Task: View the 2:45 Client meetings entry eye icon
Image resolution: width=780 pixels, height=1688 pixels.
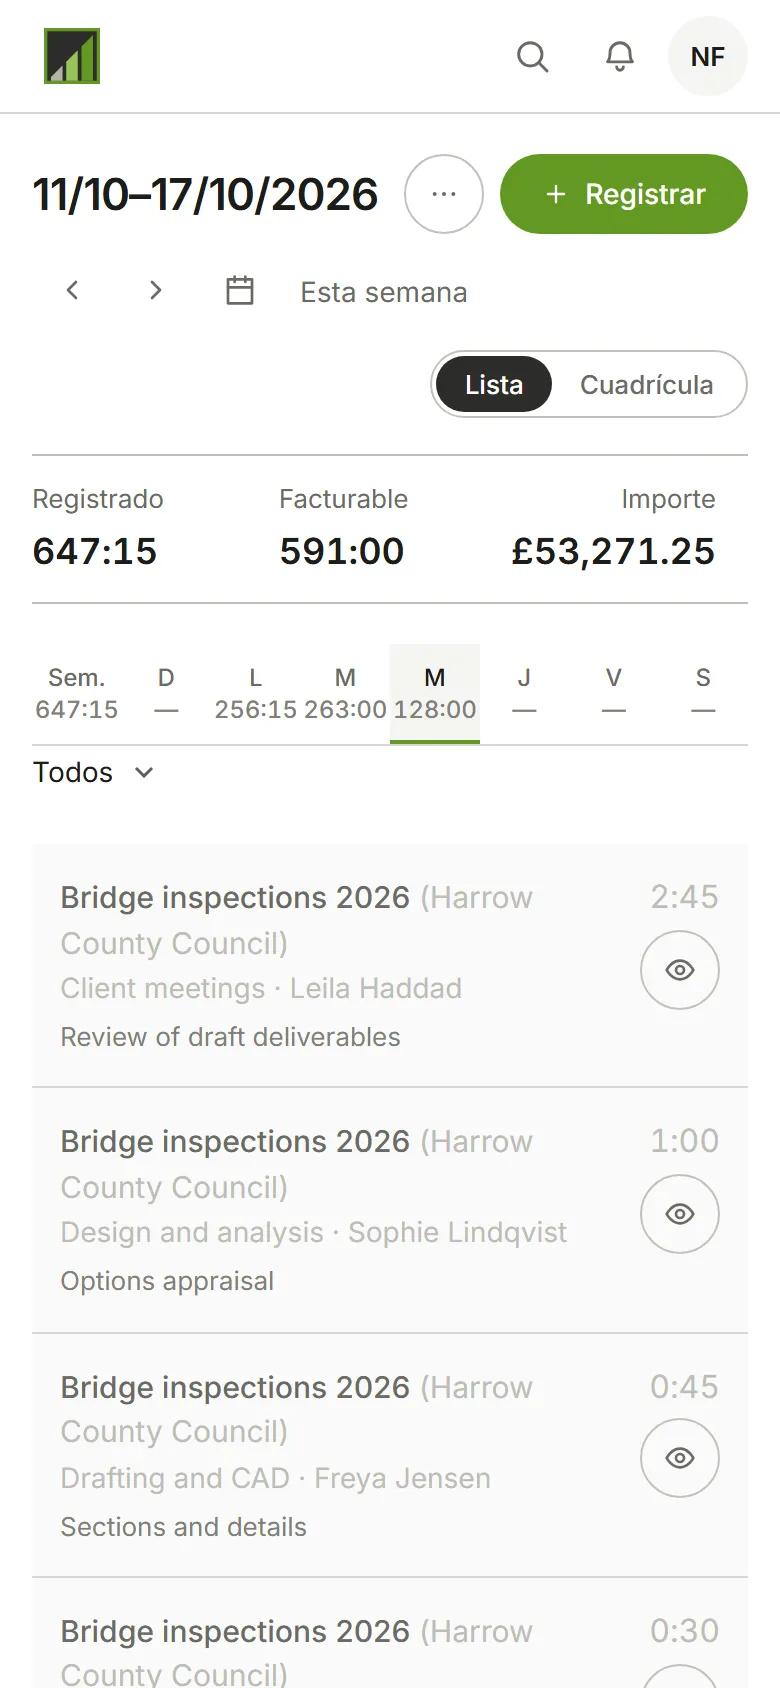Action: [680, 970]
